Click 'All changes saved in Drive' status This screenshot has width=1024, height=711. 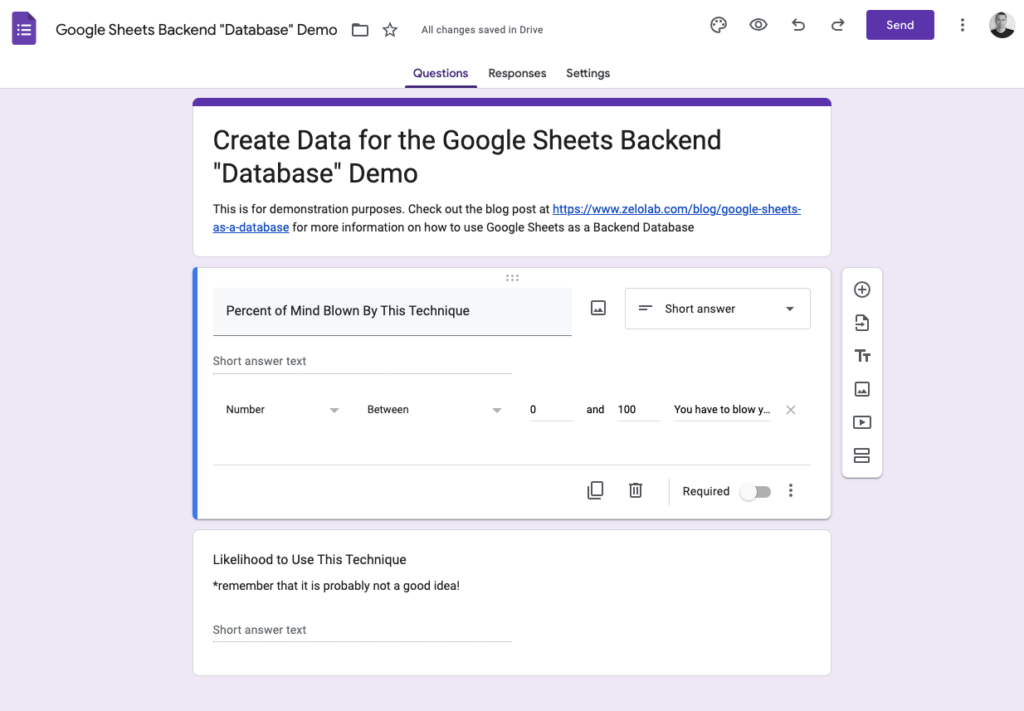click(482, 30)
